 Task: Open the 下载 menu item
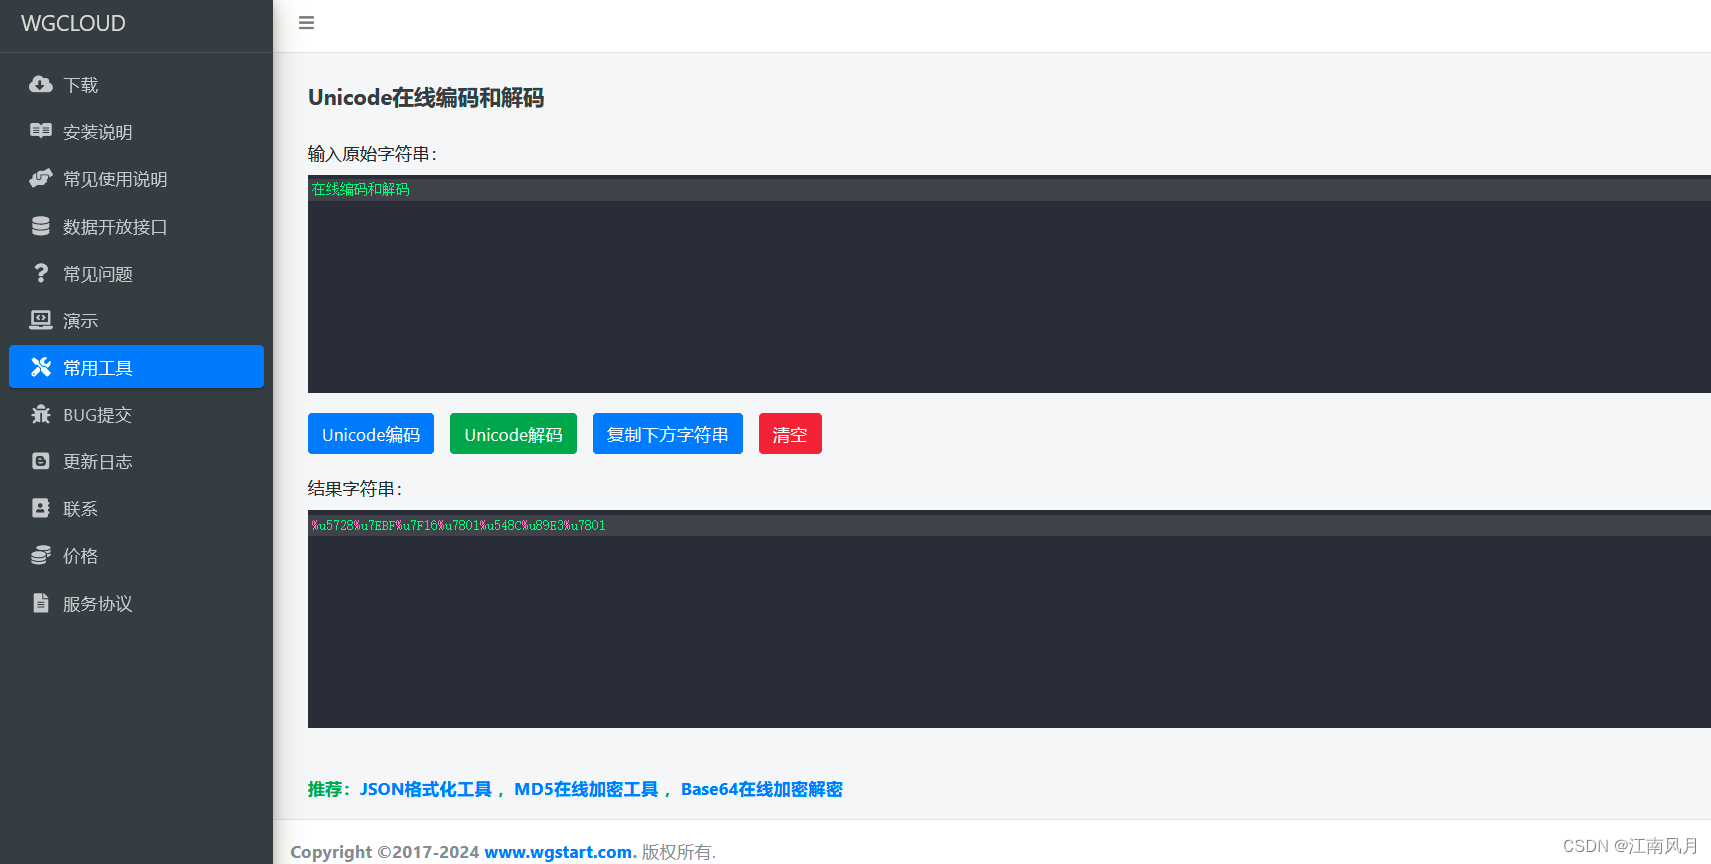(136, 85)
